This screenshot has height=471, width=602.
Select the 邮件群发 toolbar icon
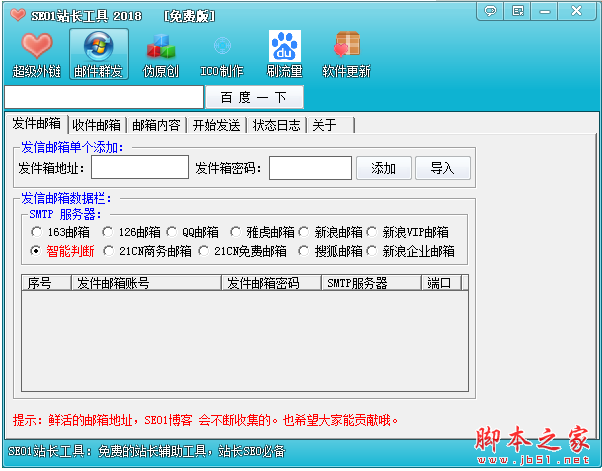(99, 54)
